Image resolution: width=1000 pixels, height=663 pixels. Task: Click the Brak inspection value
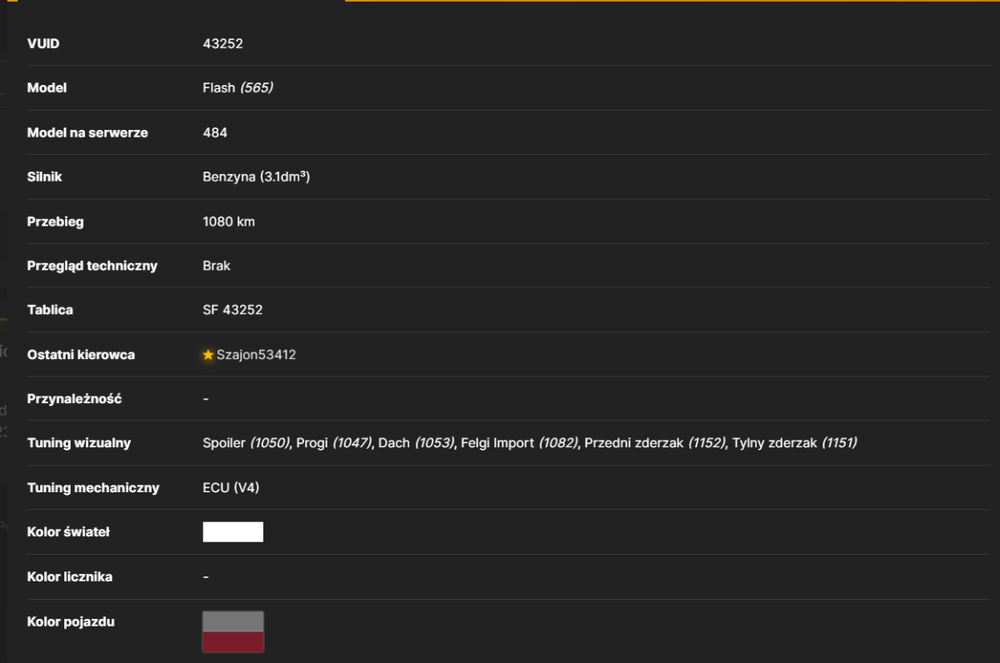click(216, 266)
